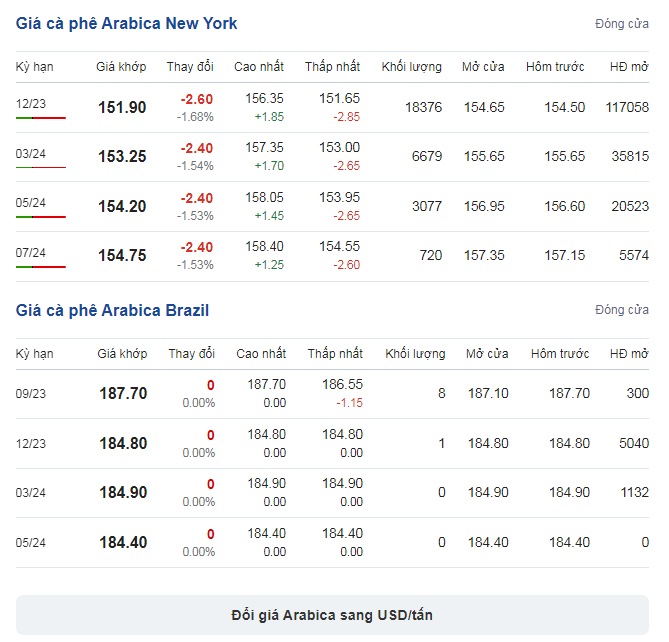Click the Đóng cửa status for Brazil
This screenshot has width=669, height=642.
click(622, 310)
